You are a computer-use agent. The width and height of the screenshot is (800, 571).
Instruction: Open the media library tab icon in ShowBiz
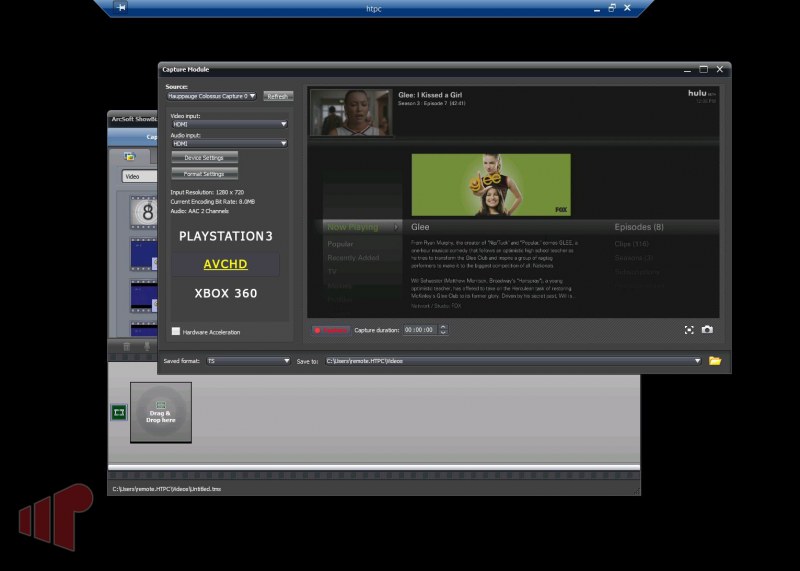130,157
